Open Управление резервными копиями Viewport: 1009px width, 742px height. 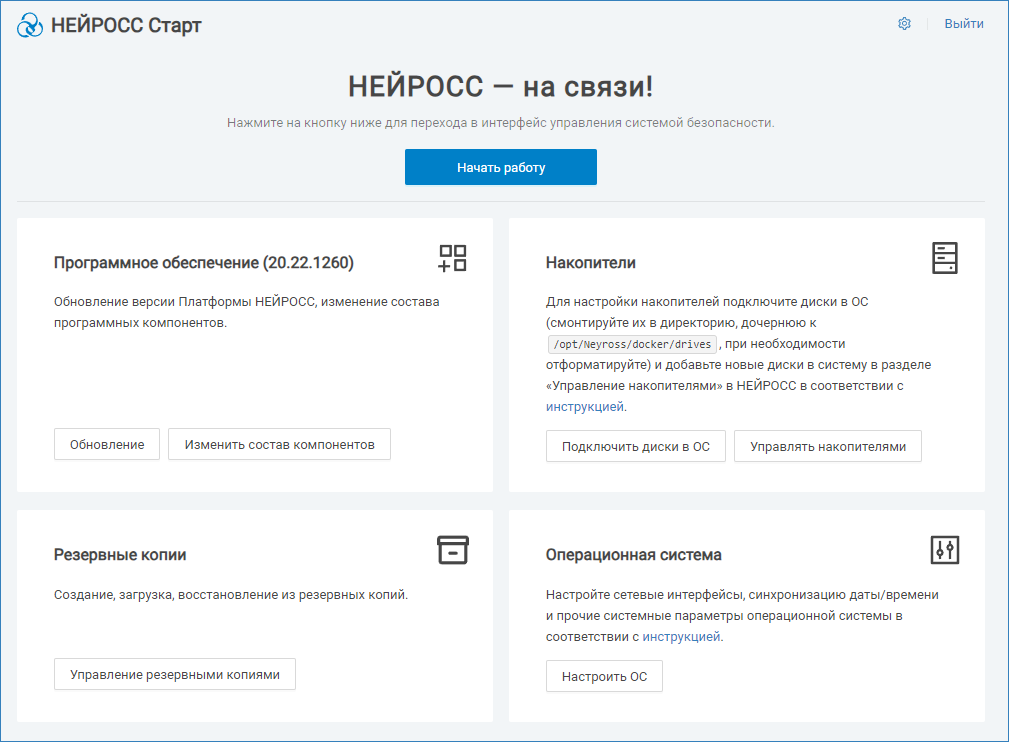tap(175, 675)
